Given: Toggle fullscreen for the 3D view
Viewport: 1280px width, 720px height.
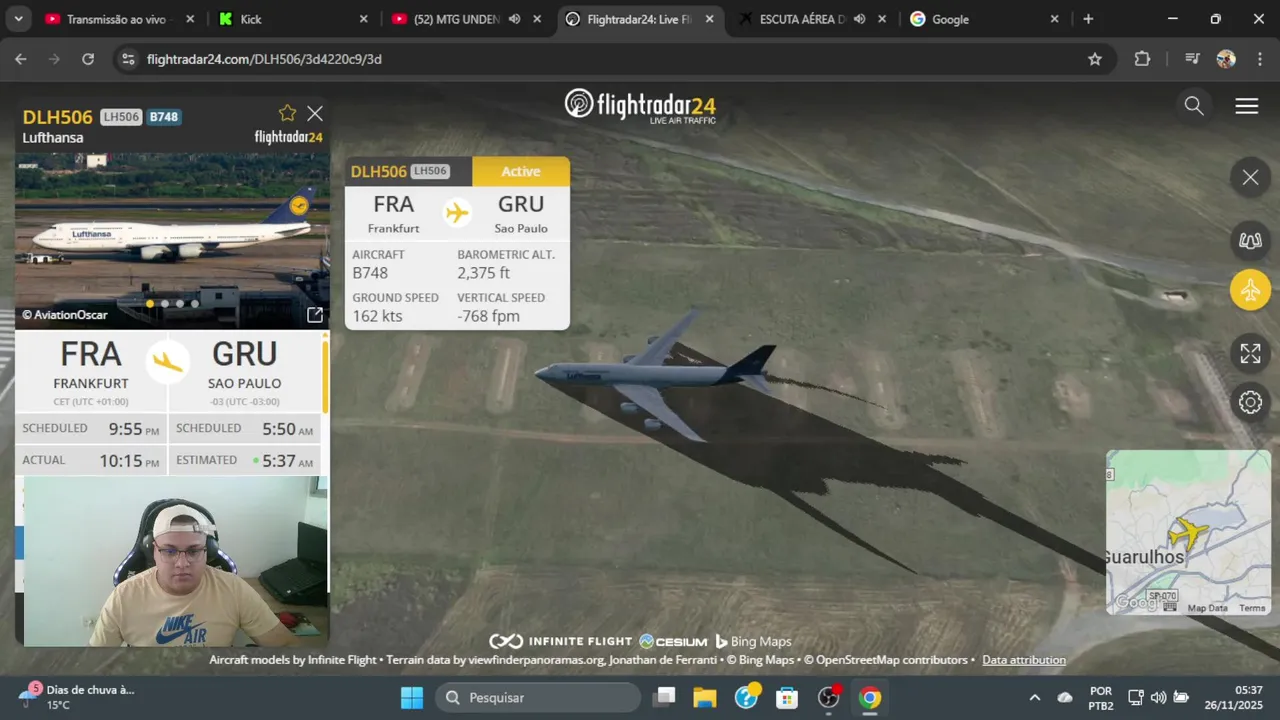Looking at the screenshot, I should (1250, 353).
